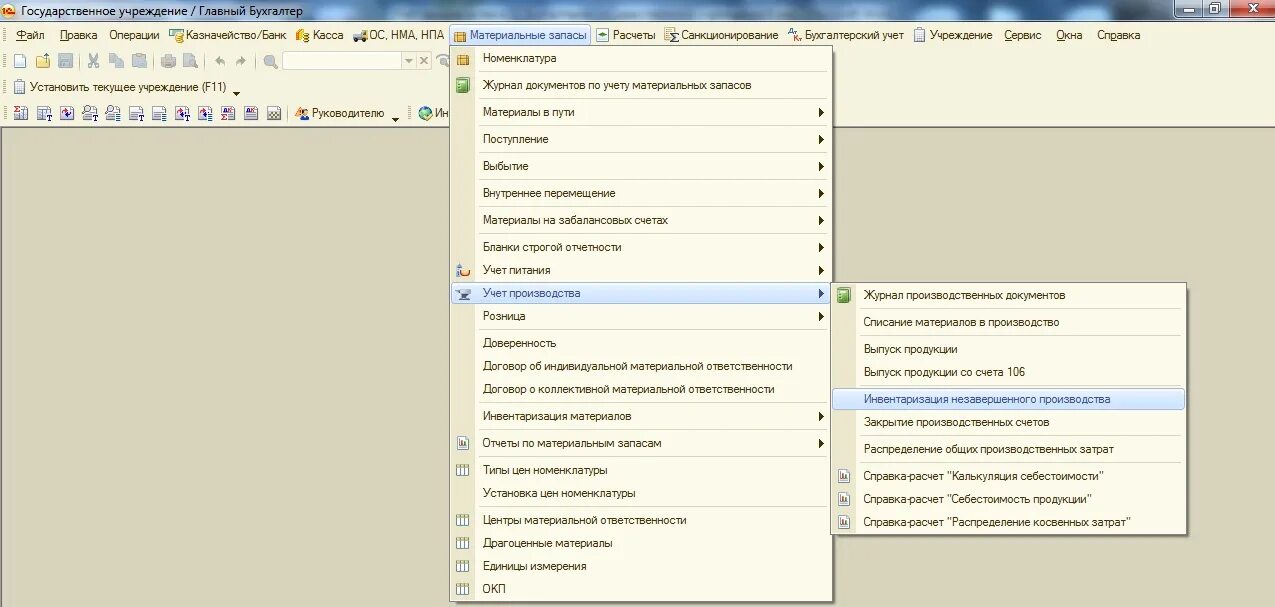This screenshot has width=1275, height=607.
Task: Open the Расчеты menu
Action: click(x=626, y=35)
